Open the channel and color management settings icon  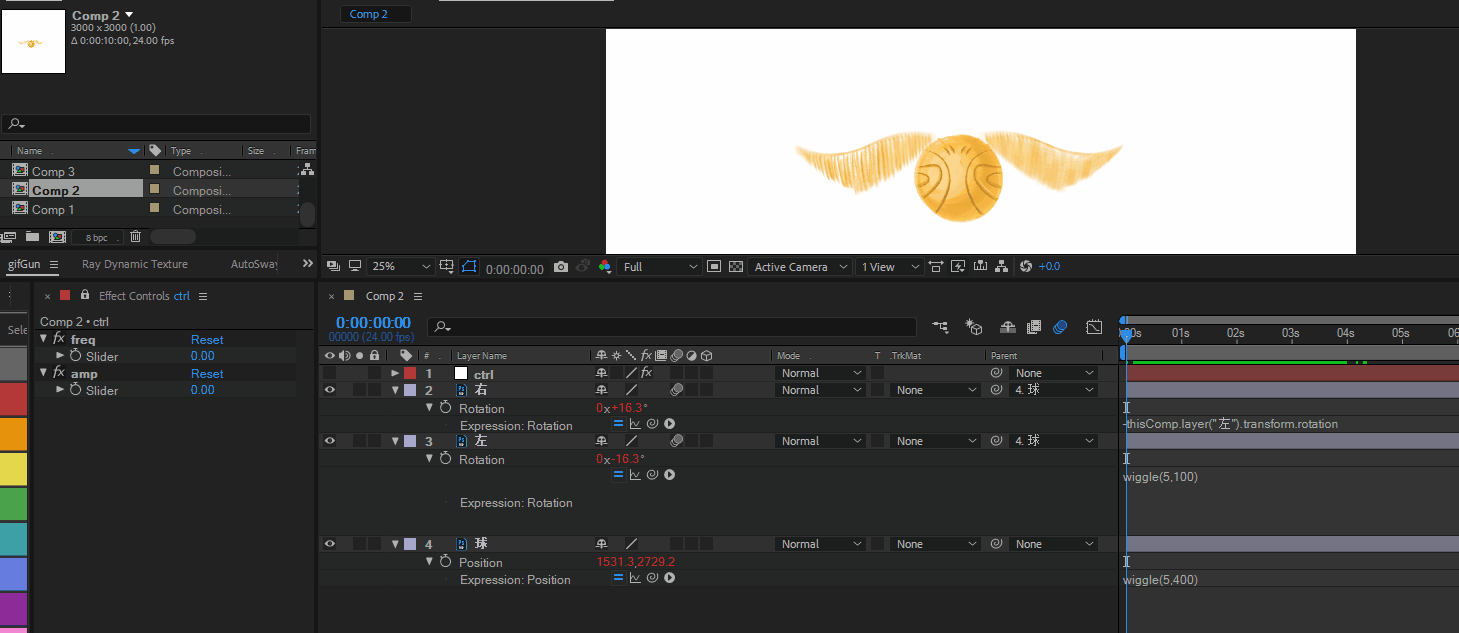pos(604,267)
